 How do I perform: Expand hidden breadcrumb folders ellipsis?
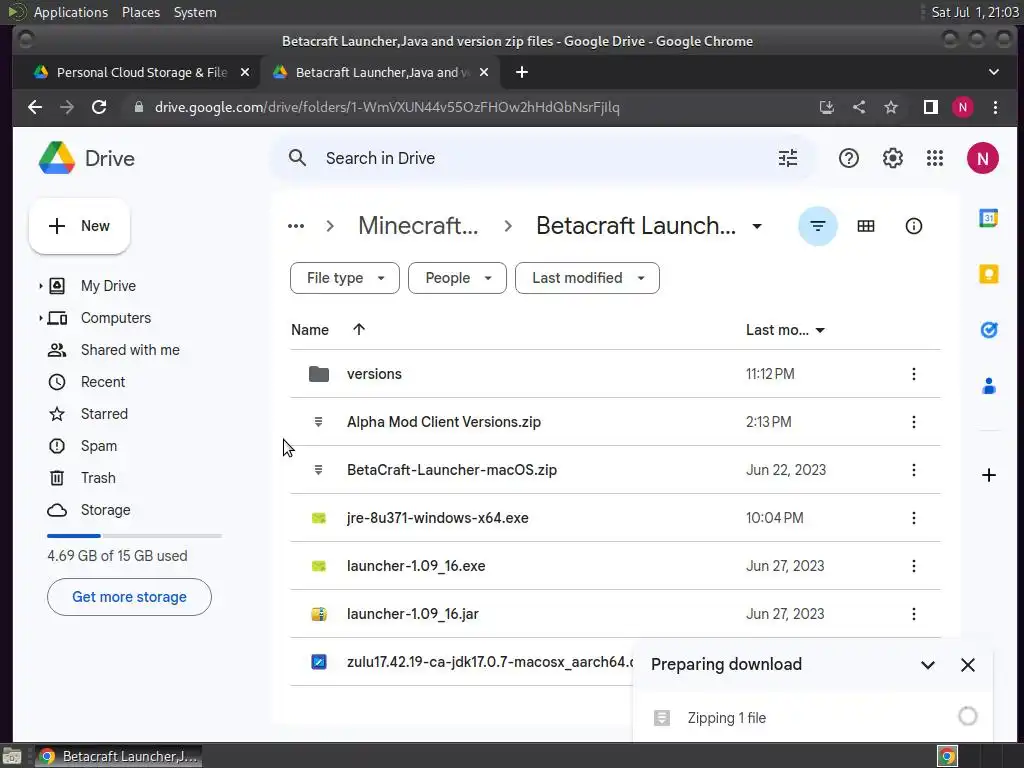(296, 226)
